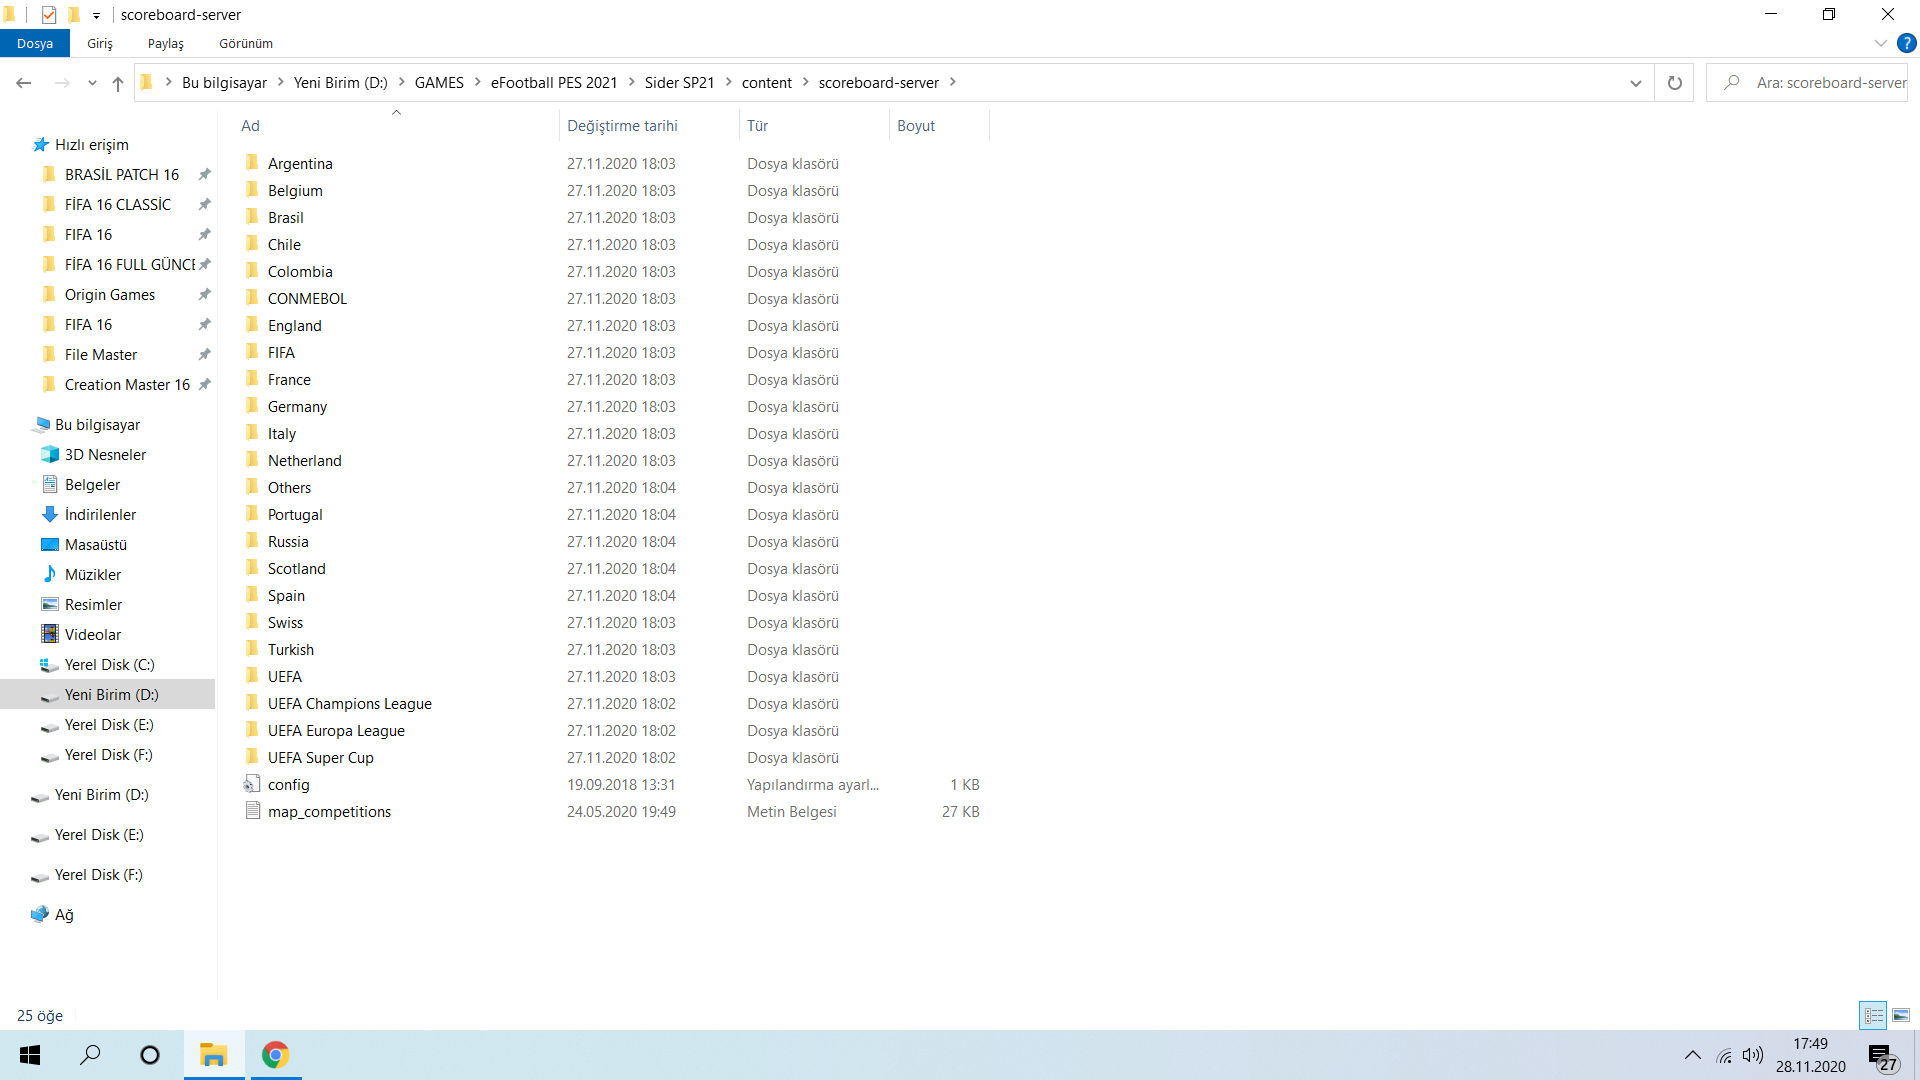Expand the address bar history dropdown
The image size is (1920, 1080).
(x=1636, y=83)
